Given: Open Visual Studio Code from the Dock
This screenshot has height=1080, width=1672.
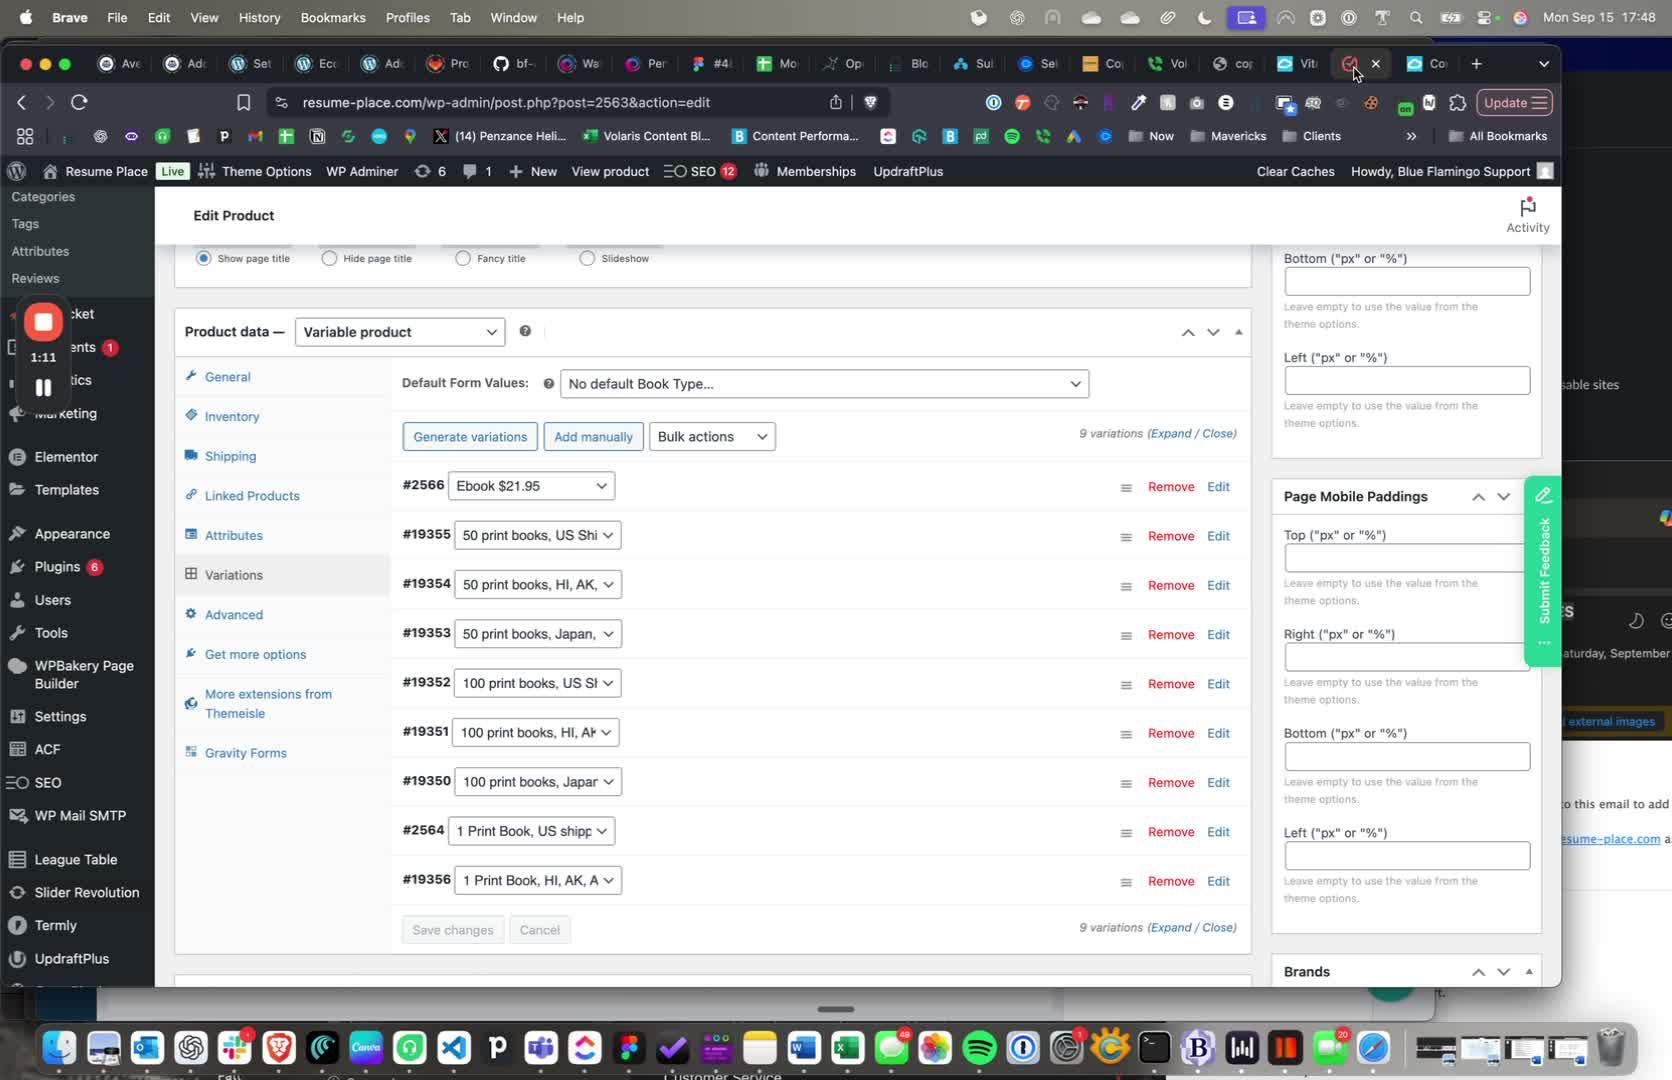Looking at the screenshot, I should pyautogui.click(x=454, y=1048).
